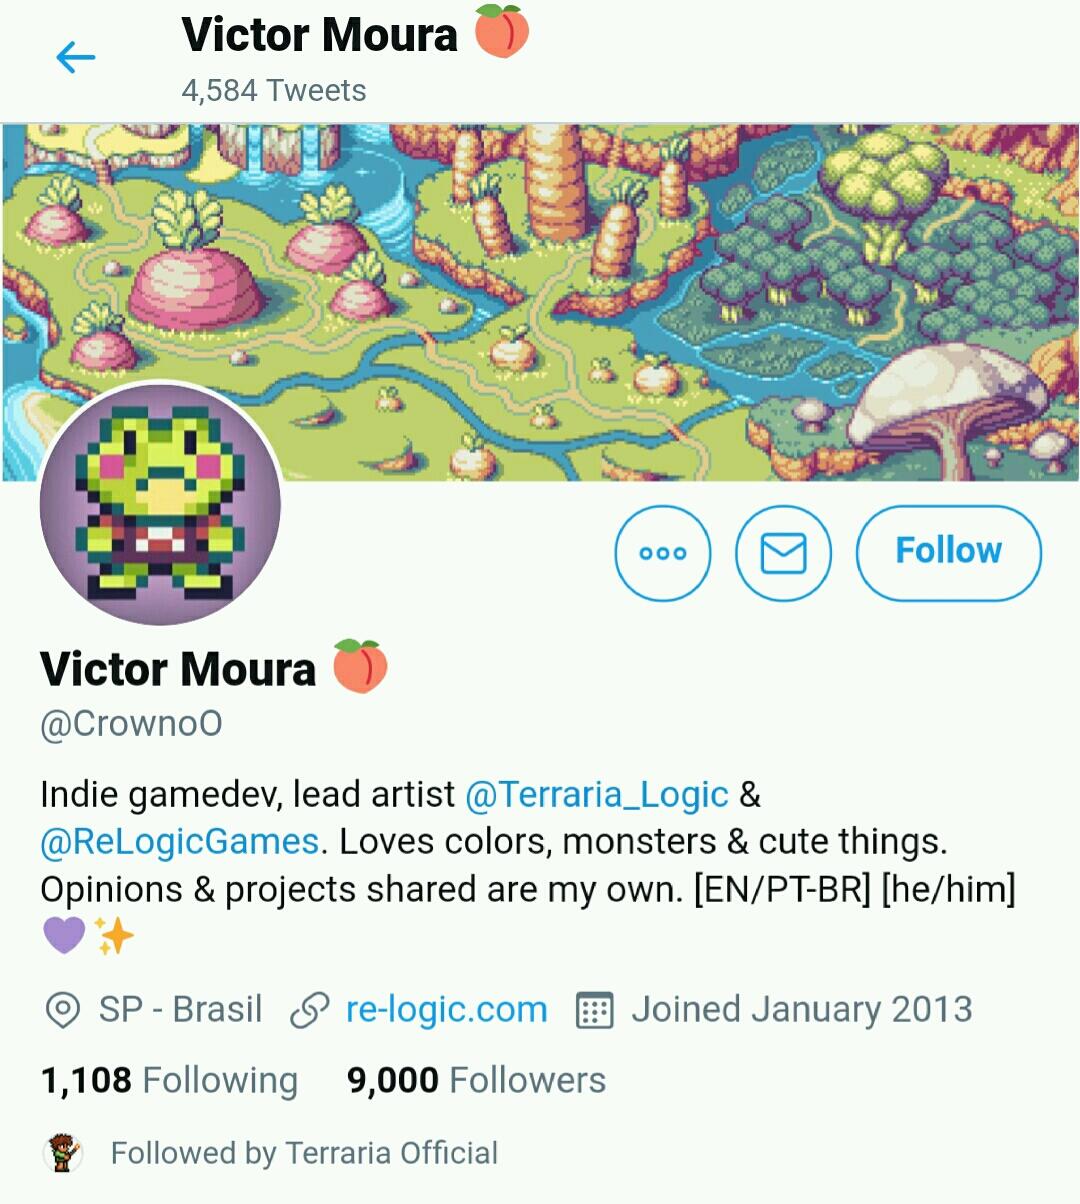Click the calendar icon beside join date
1080x1204 pixels.
coord(595,1010)
